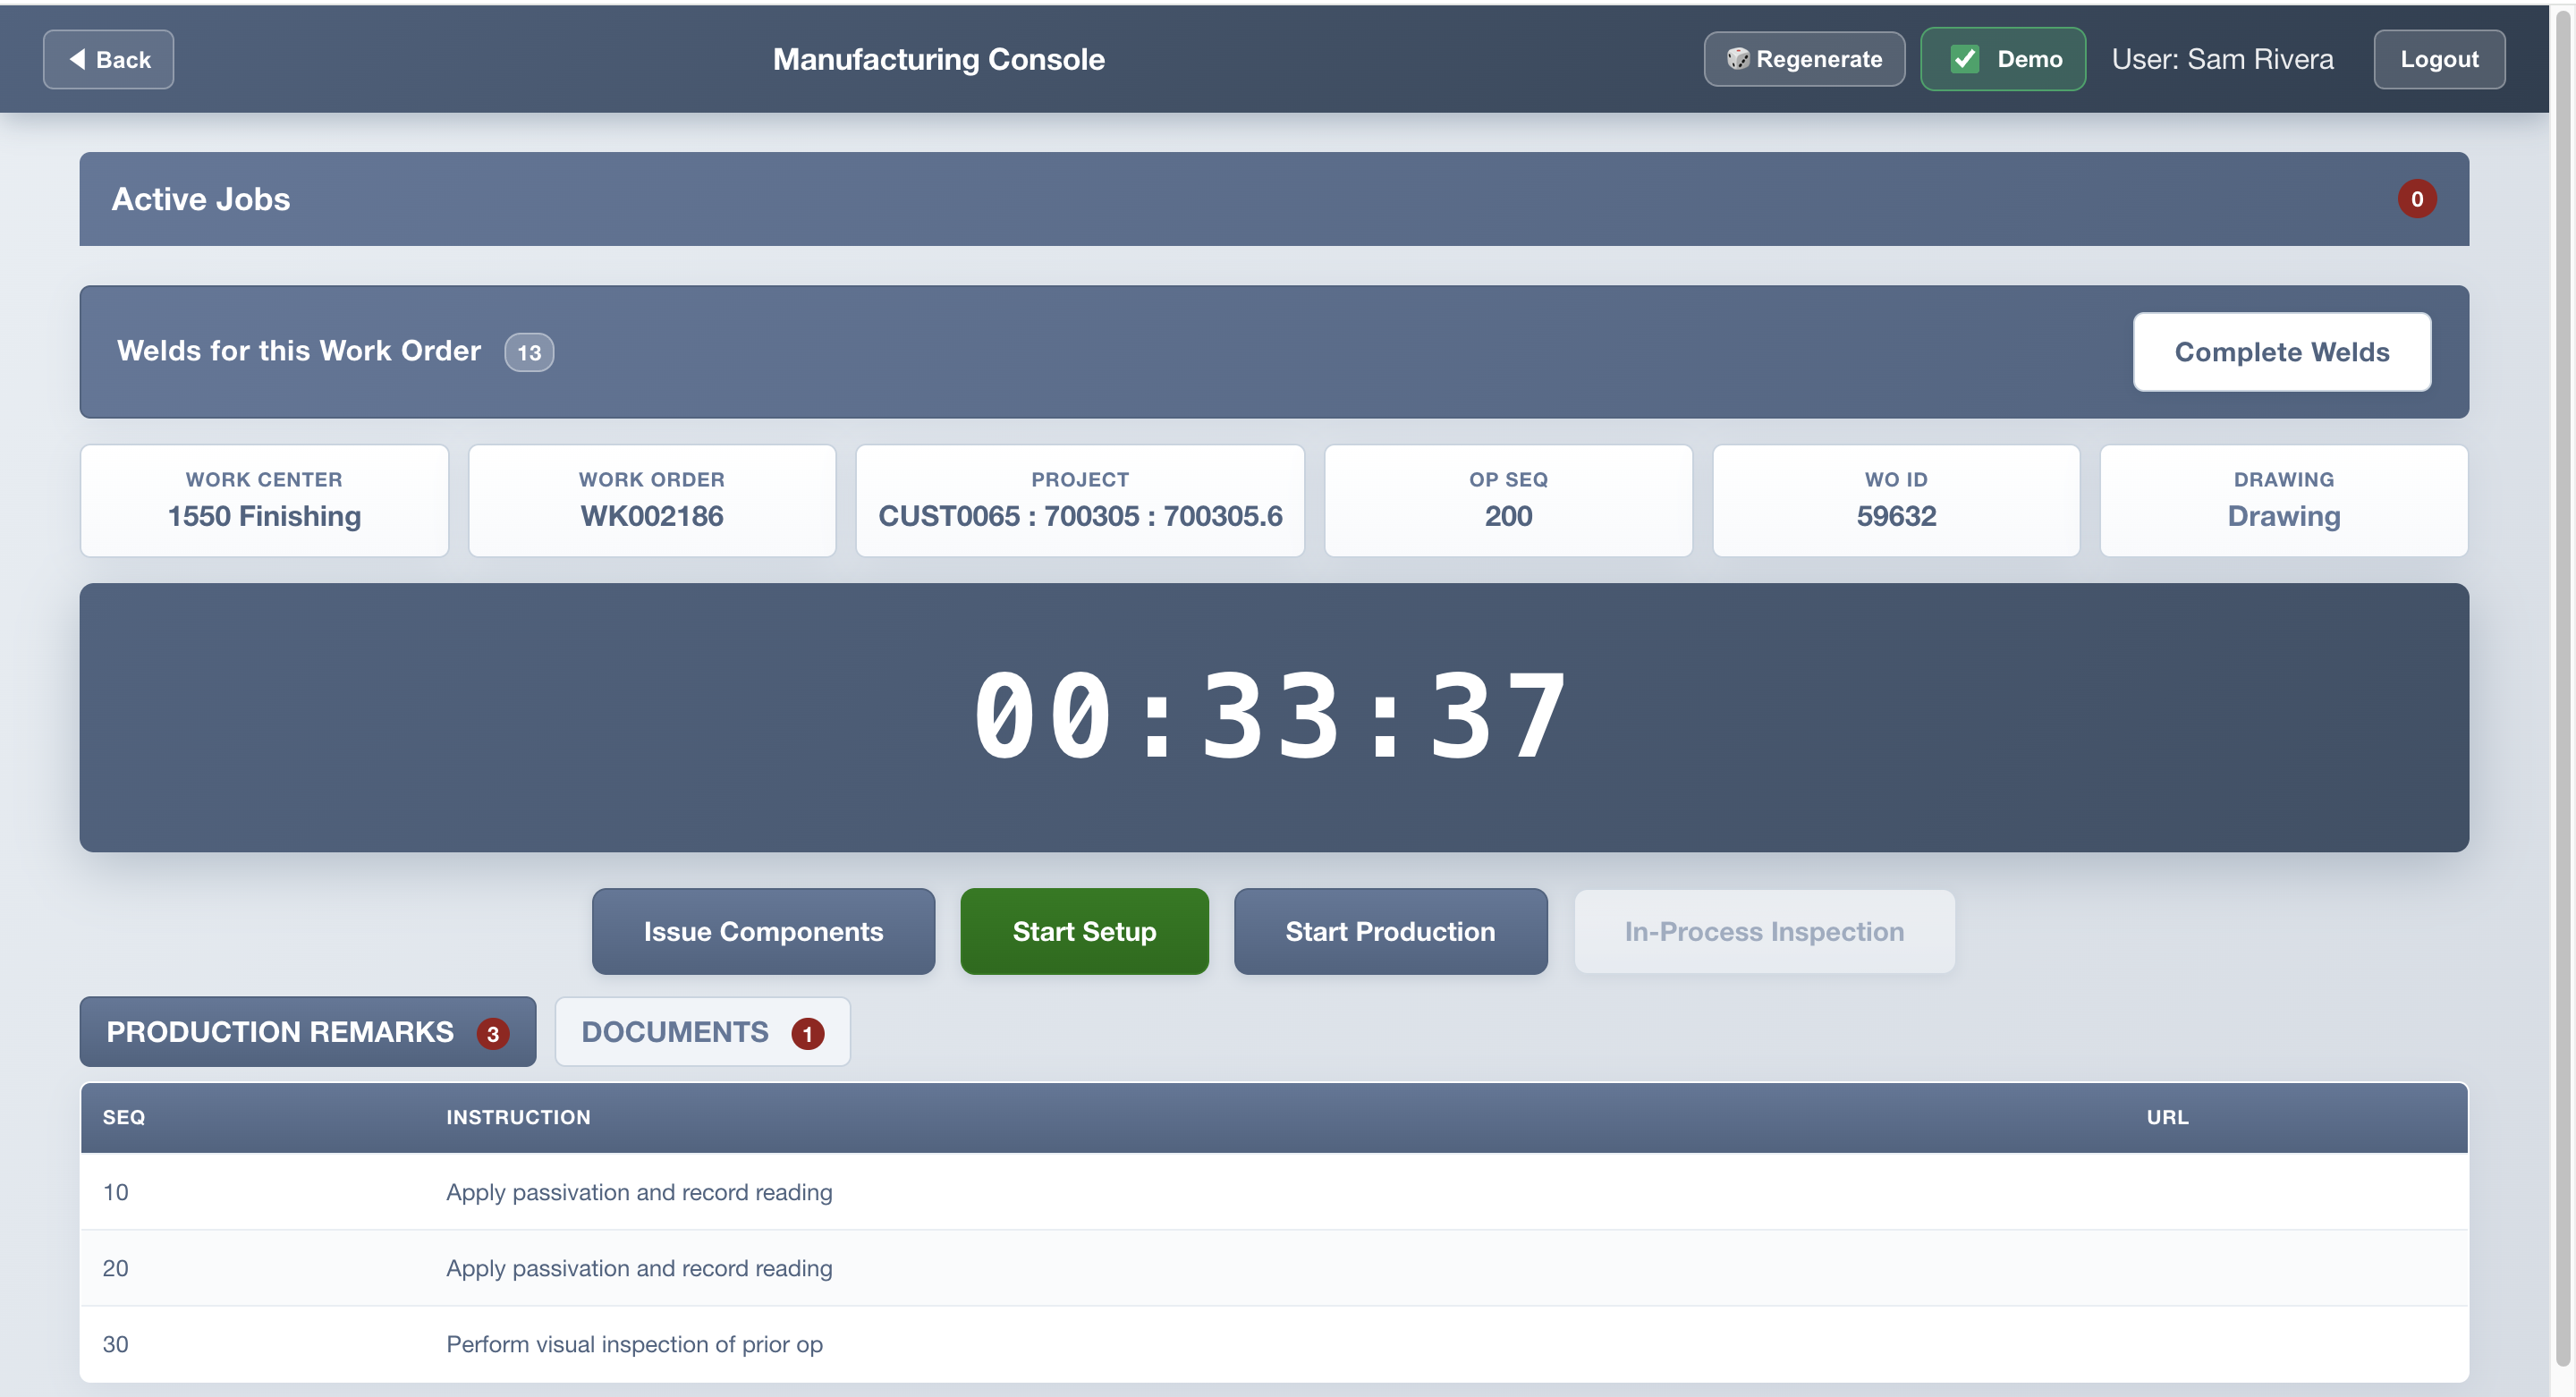This screenshot has height=1397, width=2576.
Task: Click the Production Remarks badge showing 3
Action: pos(493,1033)
